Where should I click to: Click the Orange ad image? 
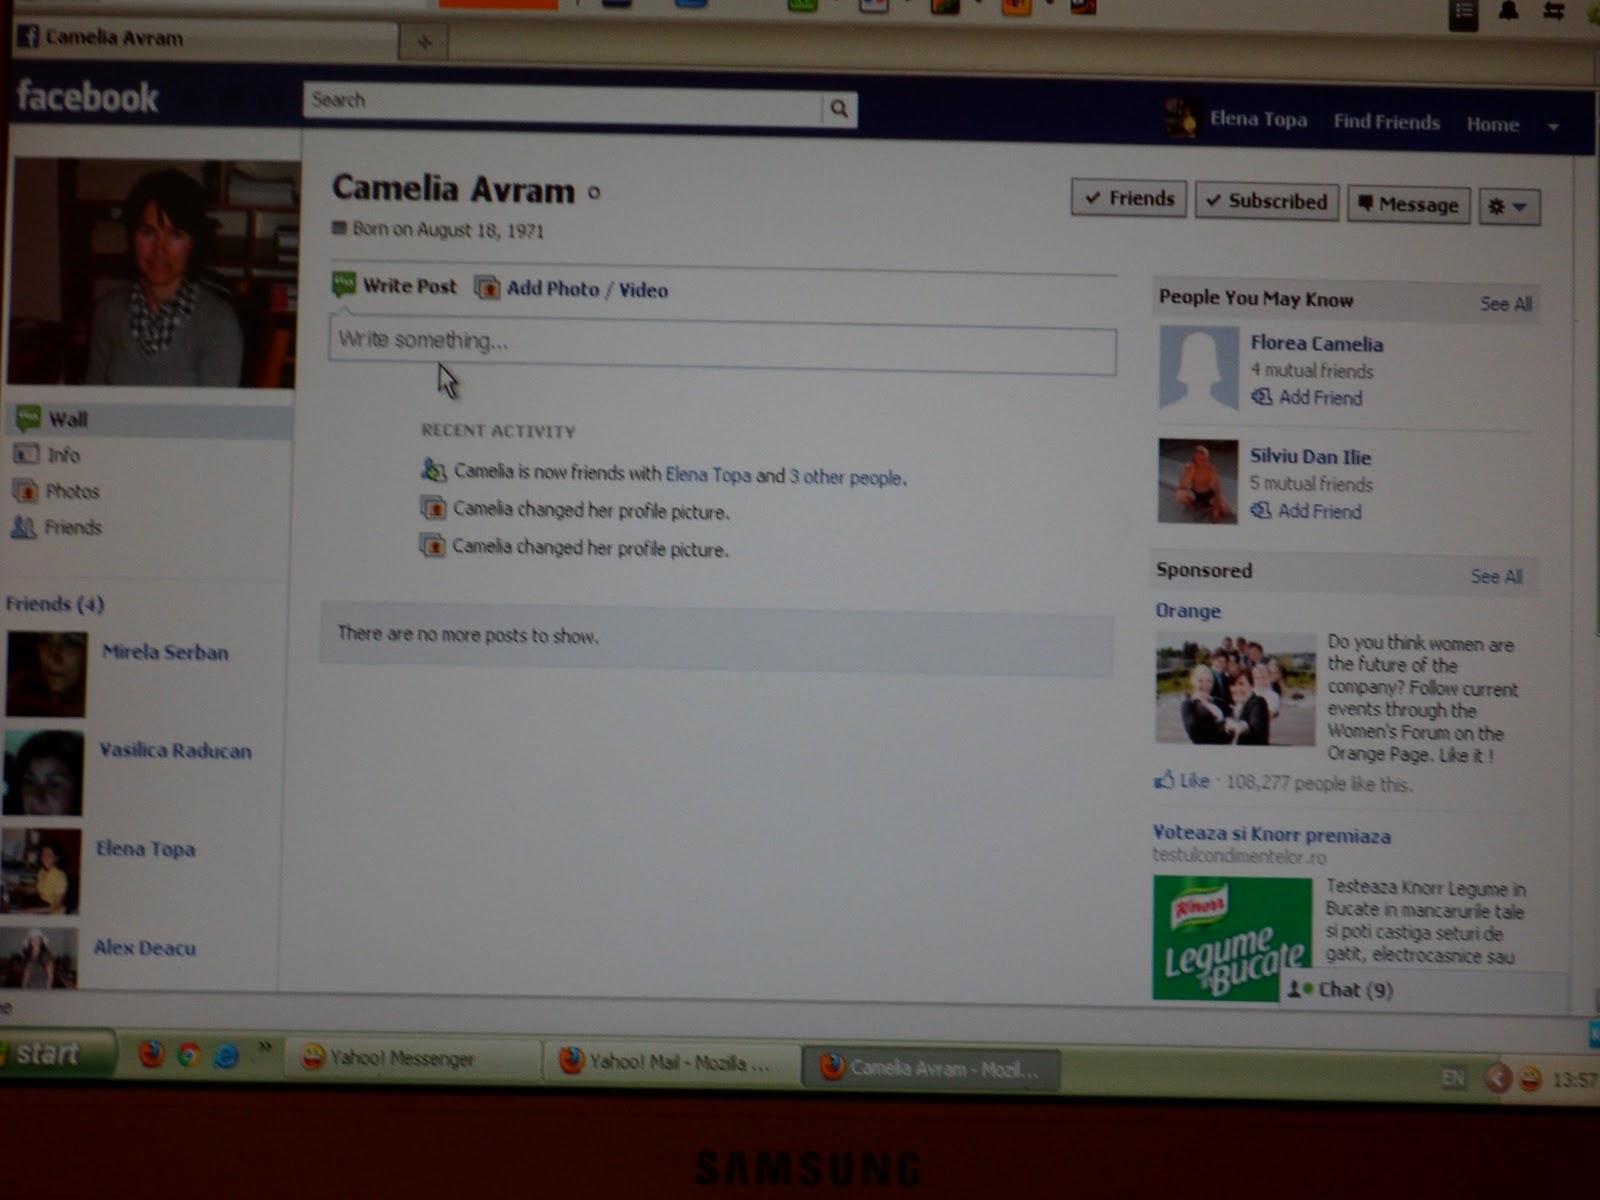(x=1235, y=688)
